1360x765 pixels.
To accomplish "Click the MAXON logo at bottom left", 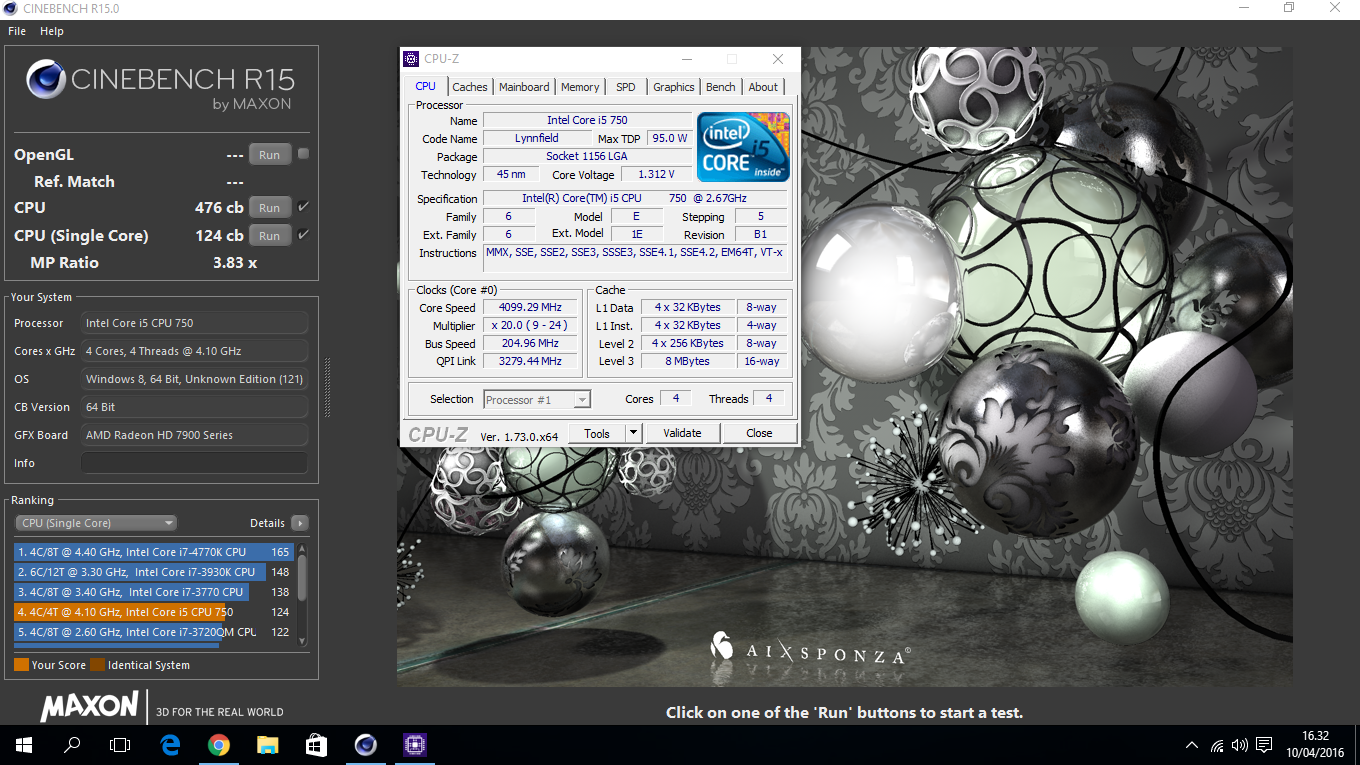I will tap(89, 706).
